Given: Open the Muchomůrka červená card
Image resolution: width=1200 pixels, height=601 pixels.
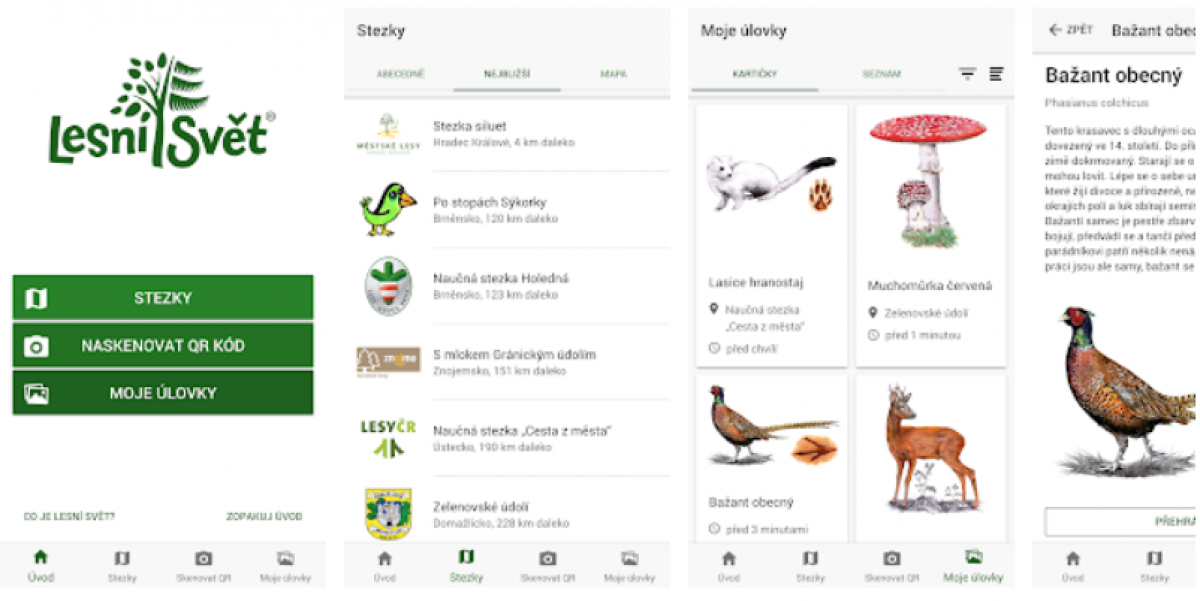Looking at the screenshot, I should coord(931,236).
